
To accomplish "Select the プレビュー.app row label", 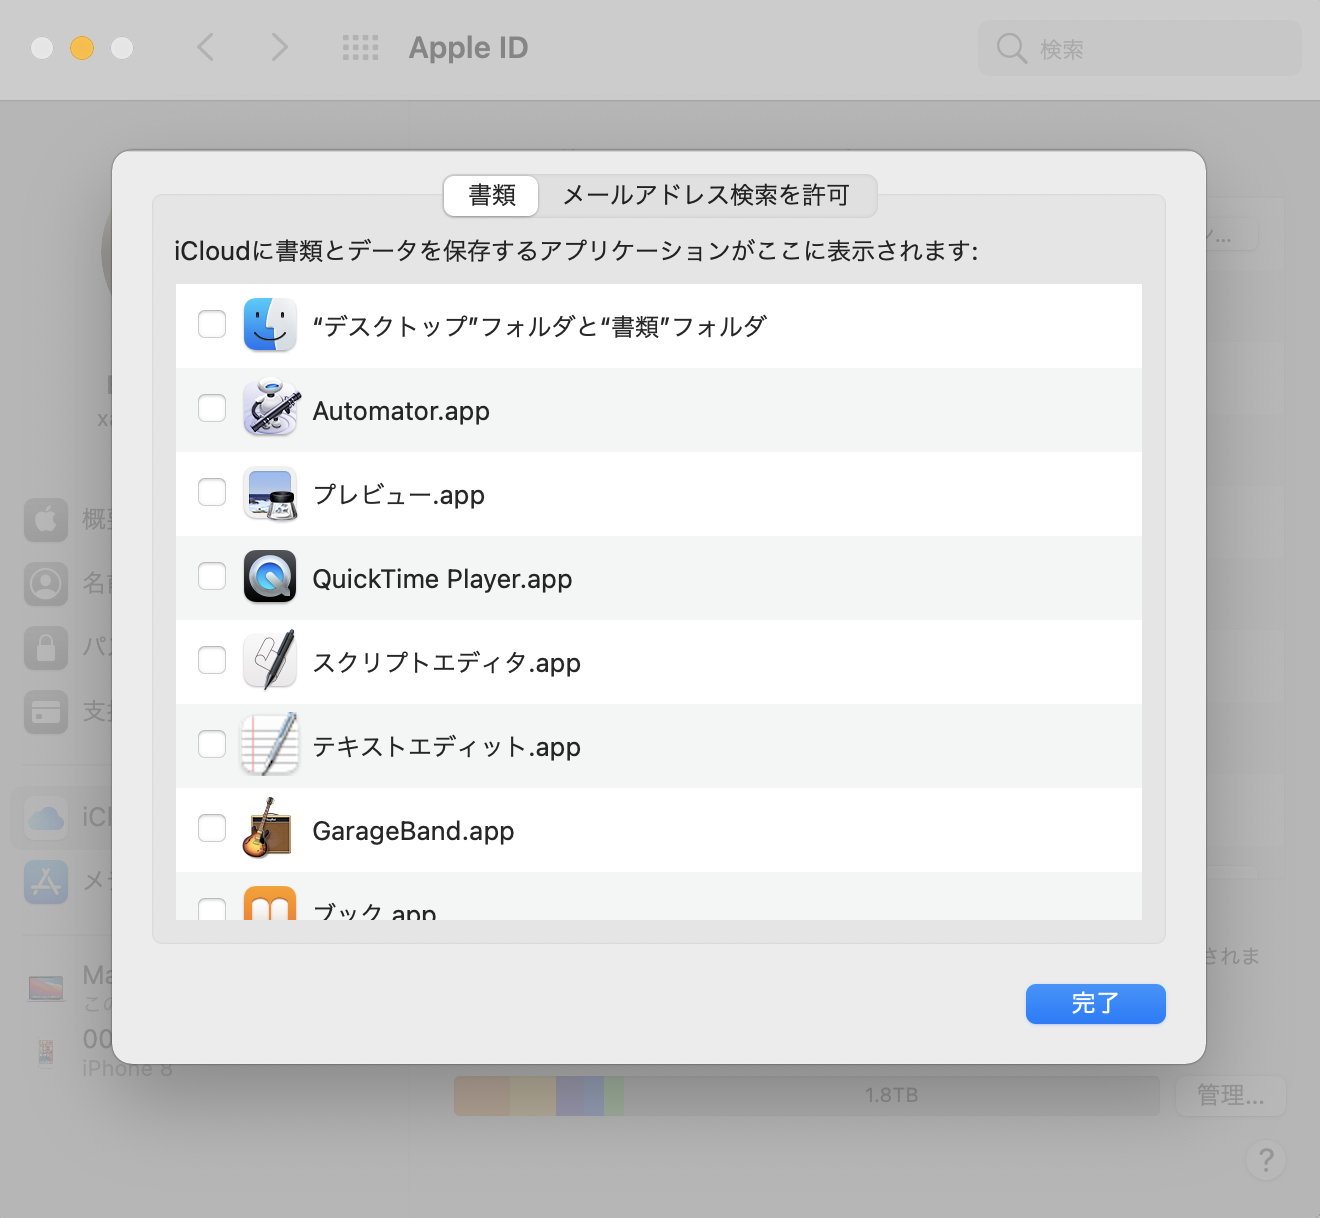I will click(x=399, y=495).
